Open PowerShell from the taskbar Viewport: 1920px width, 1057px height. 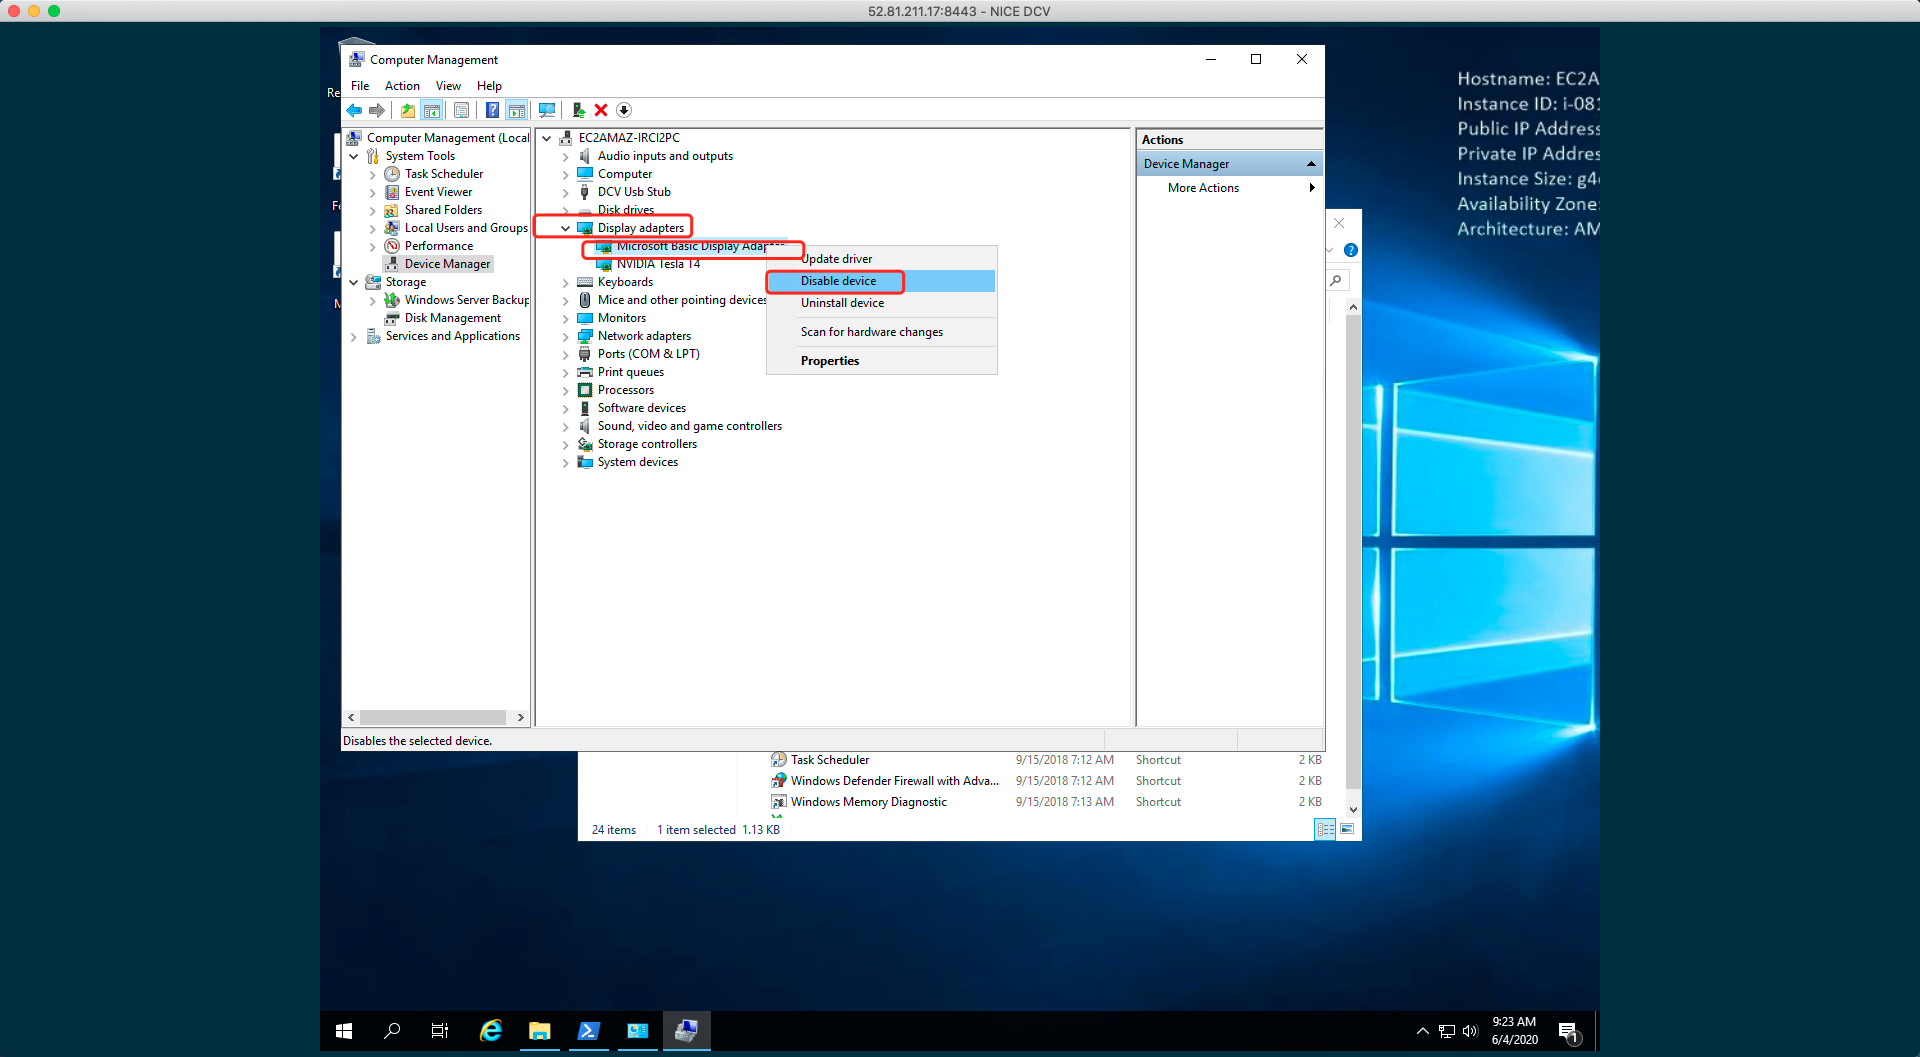point(588,1031)
